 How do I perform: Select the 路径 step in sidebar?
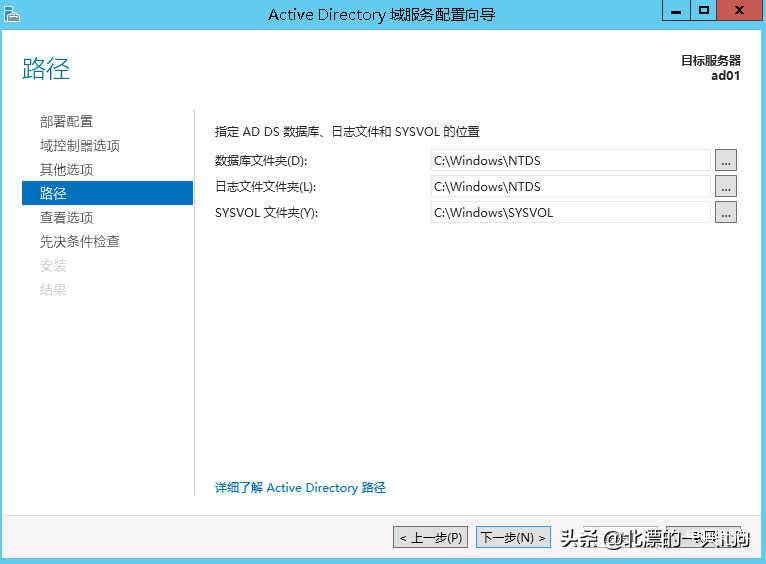[107, 193]
